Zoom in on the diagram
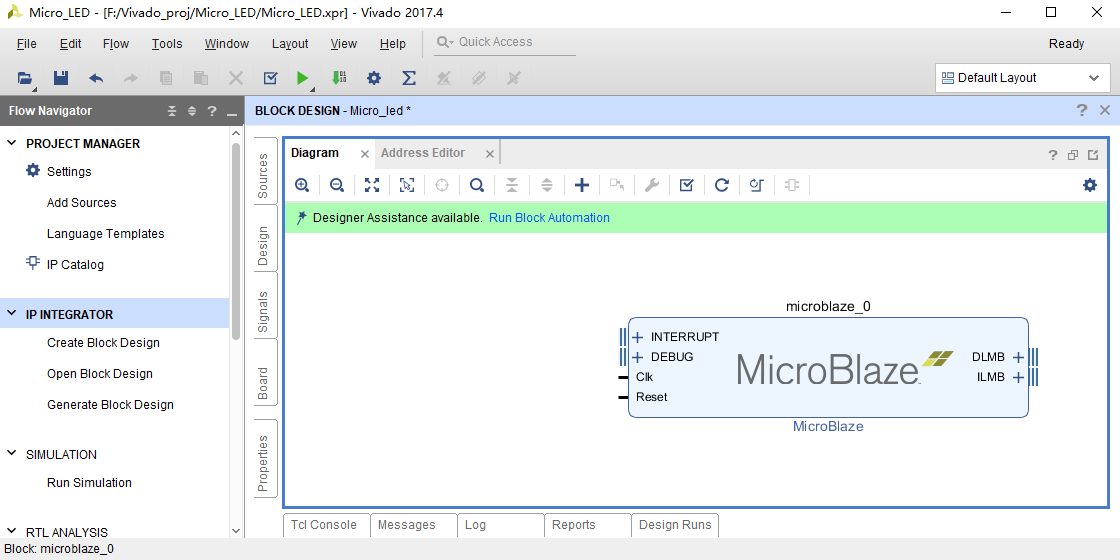The image size is (1120, 560). coord(302,186)
